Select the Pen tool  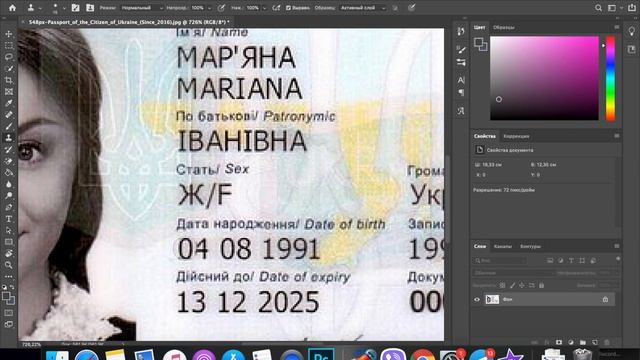9,207
